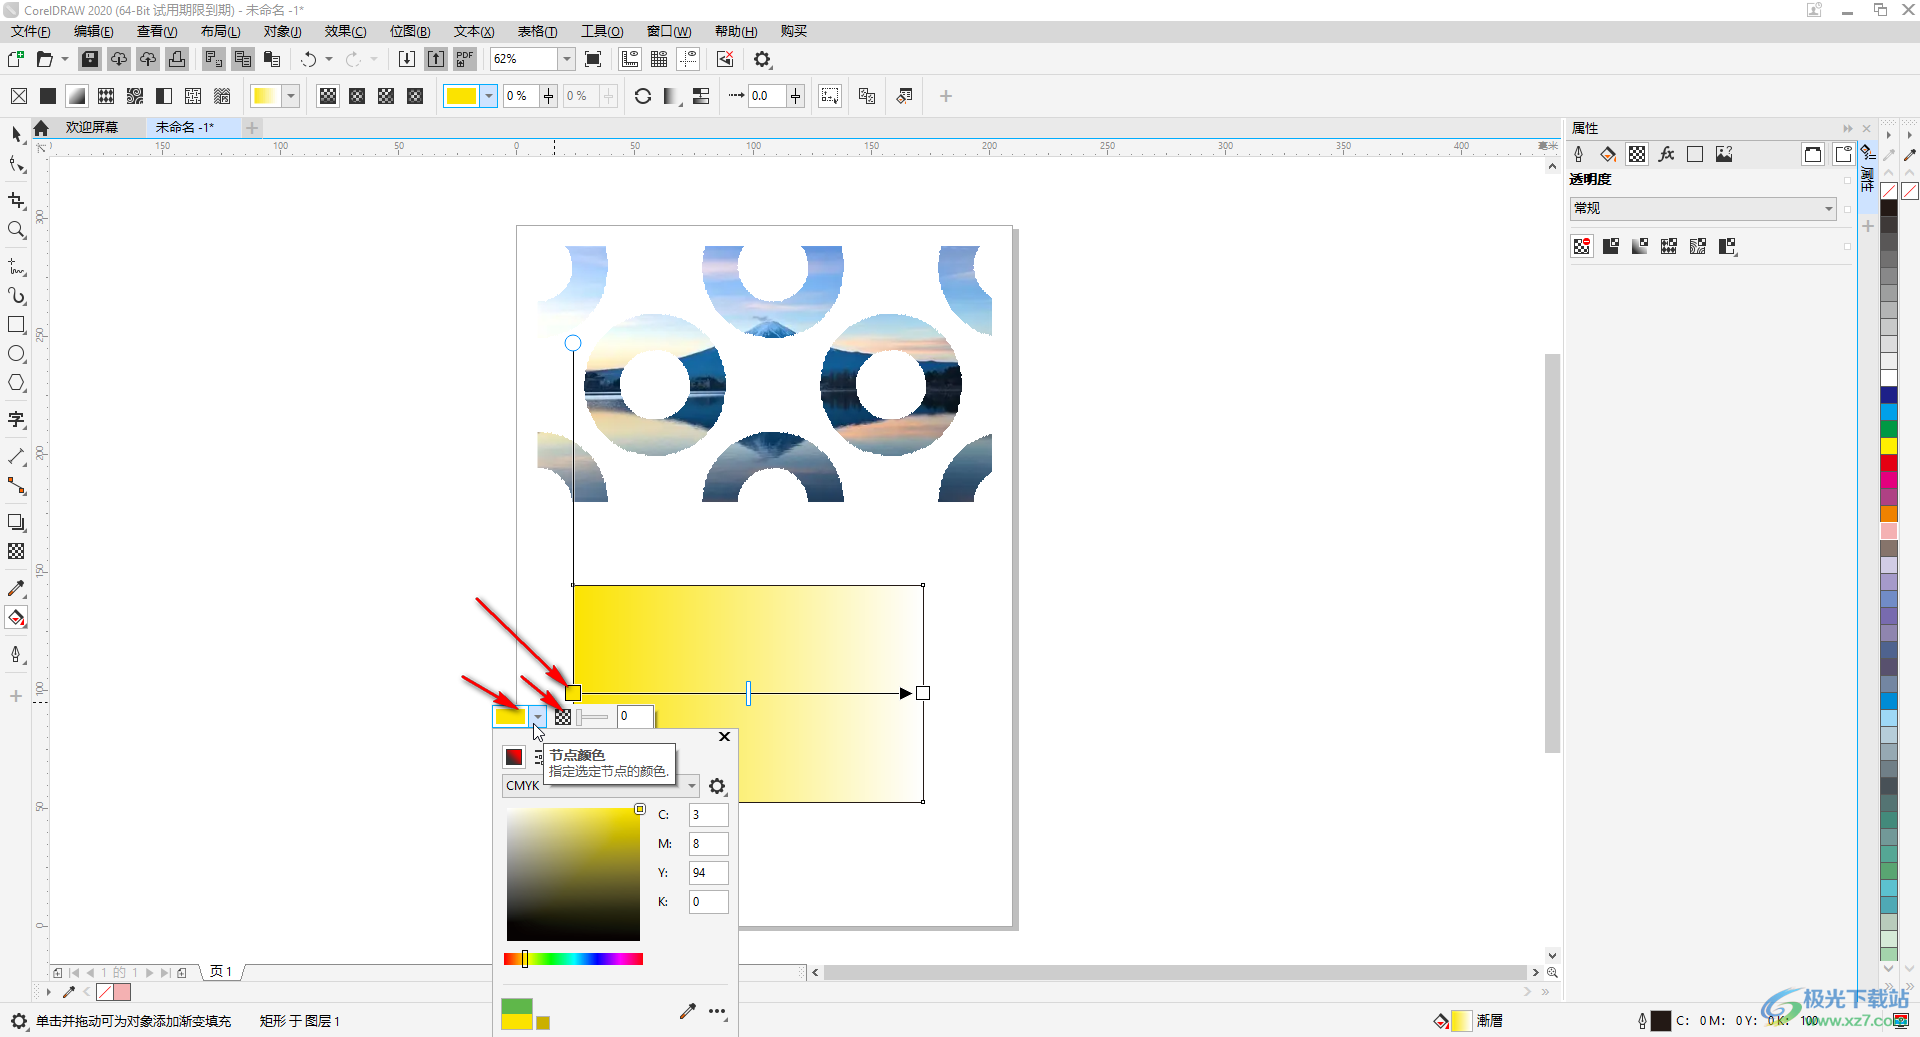Open the 购买 menu link
The height and width of the screenshot is (1037, 1920).
[x=794, y=31]
